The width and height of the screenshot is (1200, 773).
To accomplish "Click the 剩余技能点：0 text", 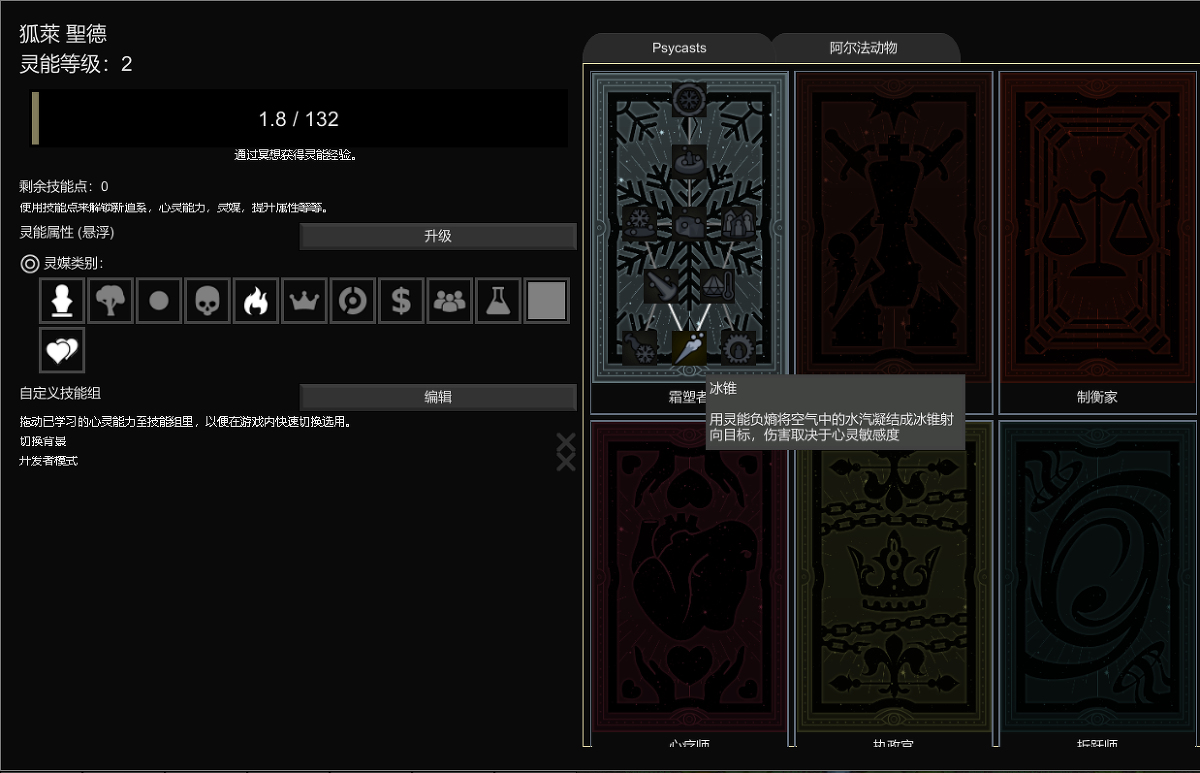I will pos(64,186).
